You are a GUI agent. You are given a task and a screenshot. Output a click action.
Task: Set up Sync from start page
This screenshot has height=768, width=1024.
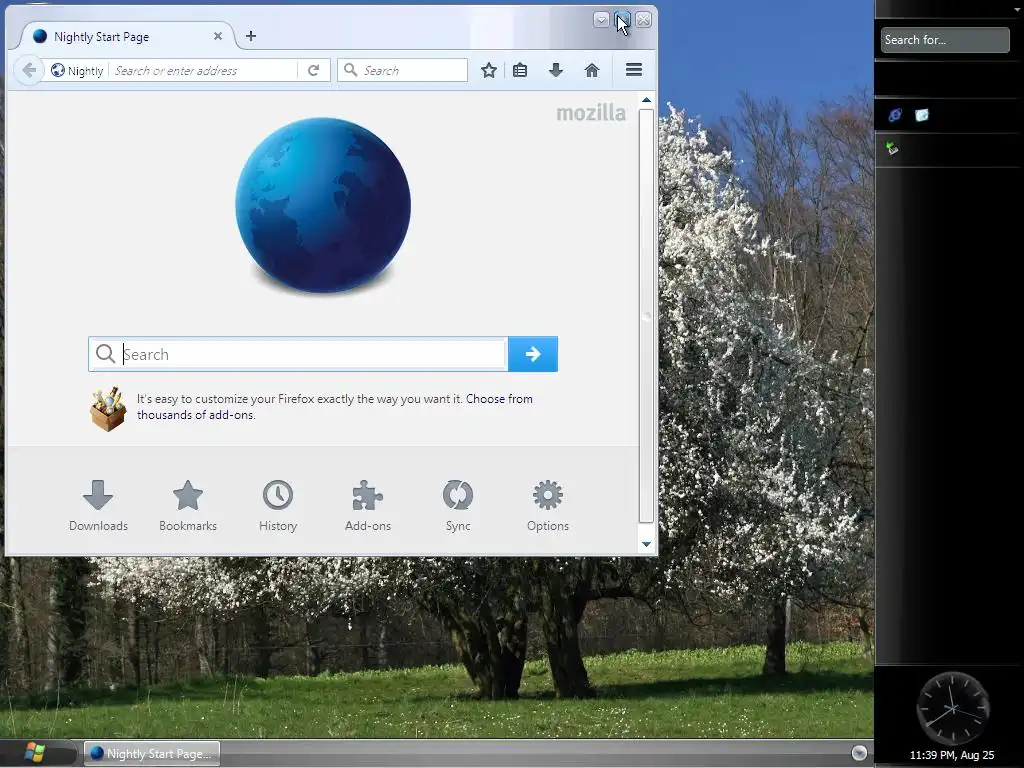[x=458, y=506]
